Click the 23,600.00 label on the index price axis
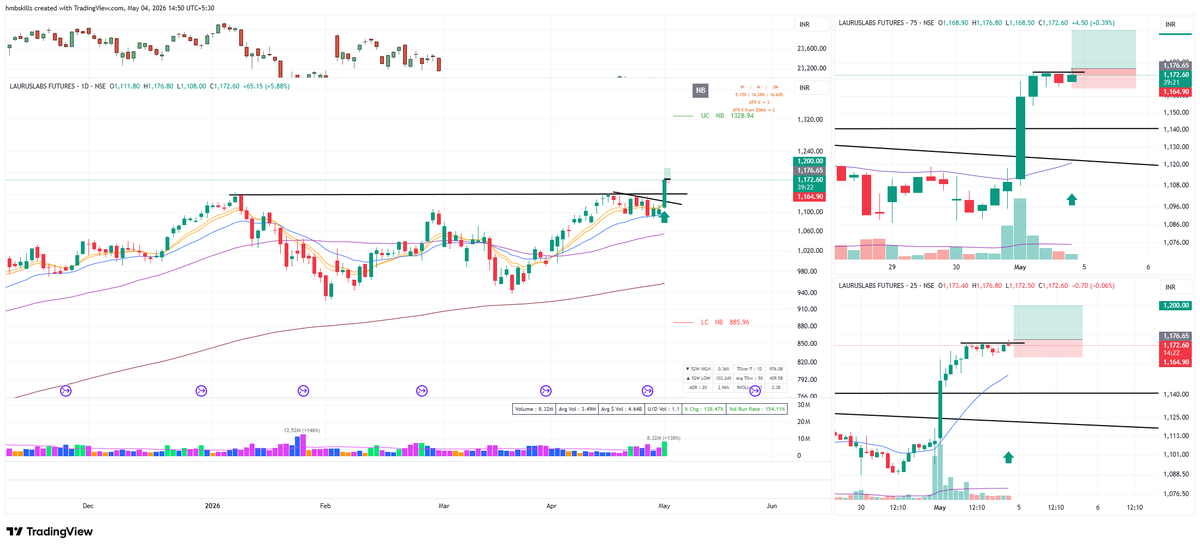Screen dimensions: 1200x548 pos(811,47)
